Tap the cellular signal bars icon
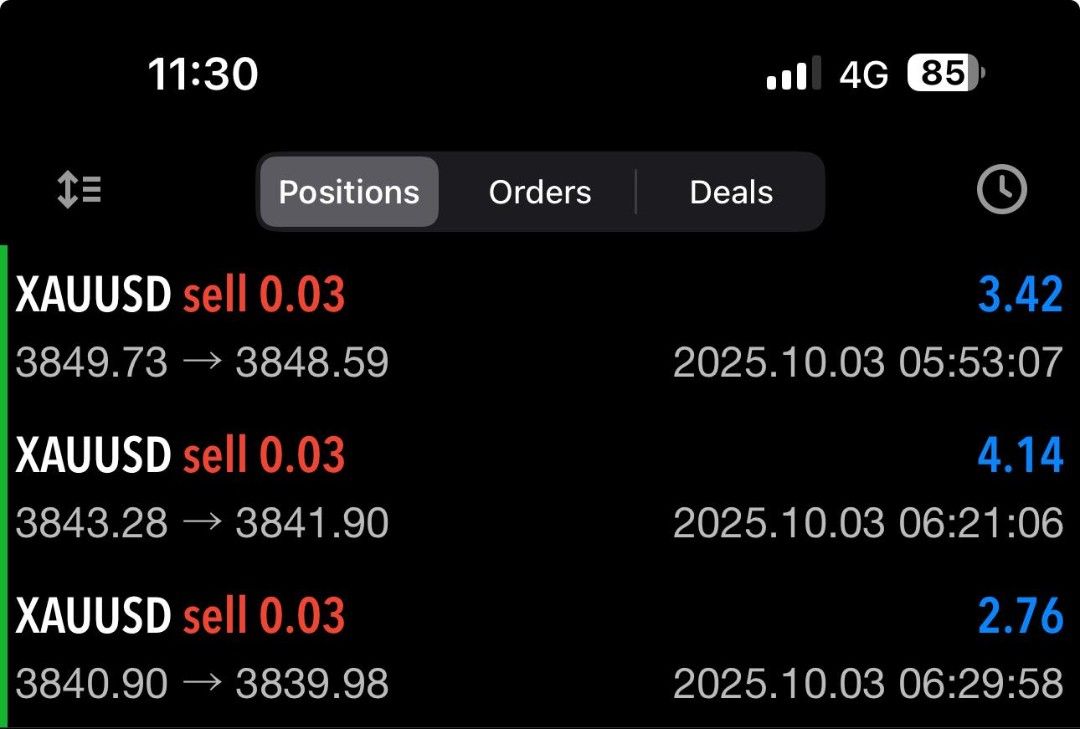 click(x=788, y=73)
